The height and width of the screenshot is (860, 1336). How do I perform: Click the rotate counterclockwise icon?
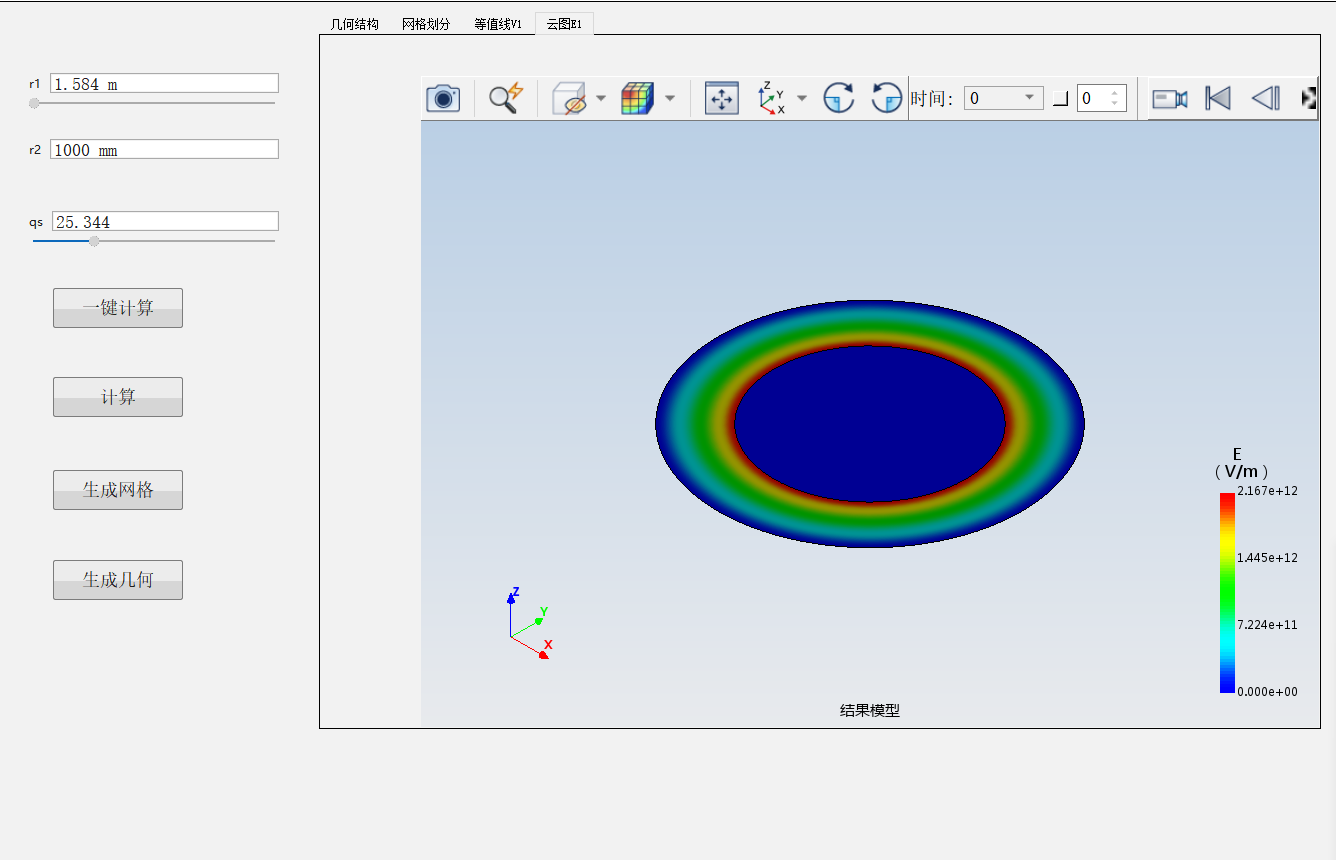[886, 98]
